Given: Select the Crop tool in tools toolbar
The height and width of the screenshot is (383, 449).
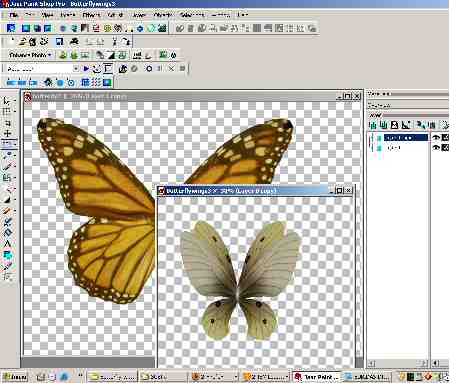Looking at the screenshot, I should tap(7, 122).
